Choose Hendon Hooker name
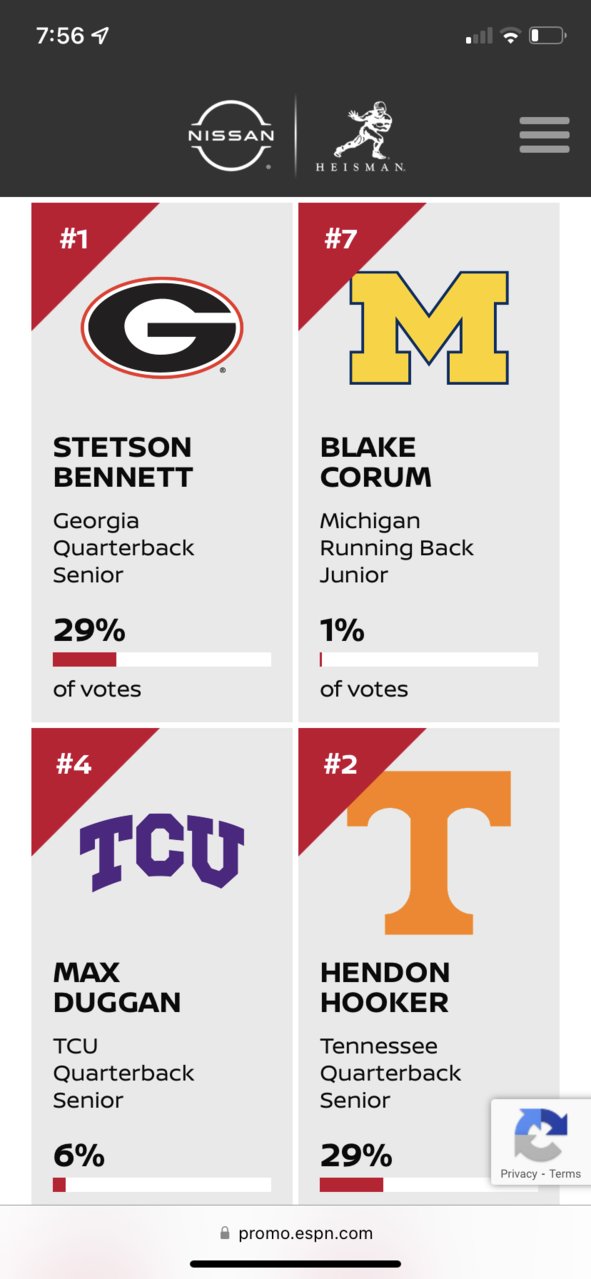This screenshot has height=1279, width=591. pyautogui.click(x=384, y=987)
